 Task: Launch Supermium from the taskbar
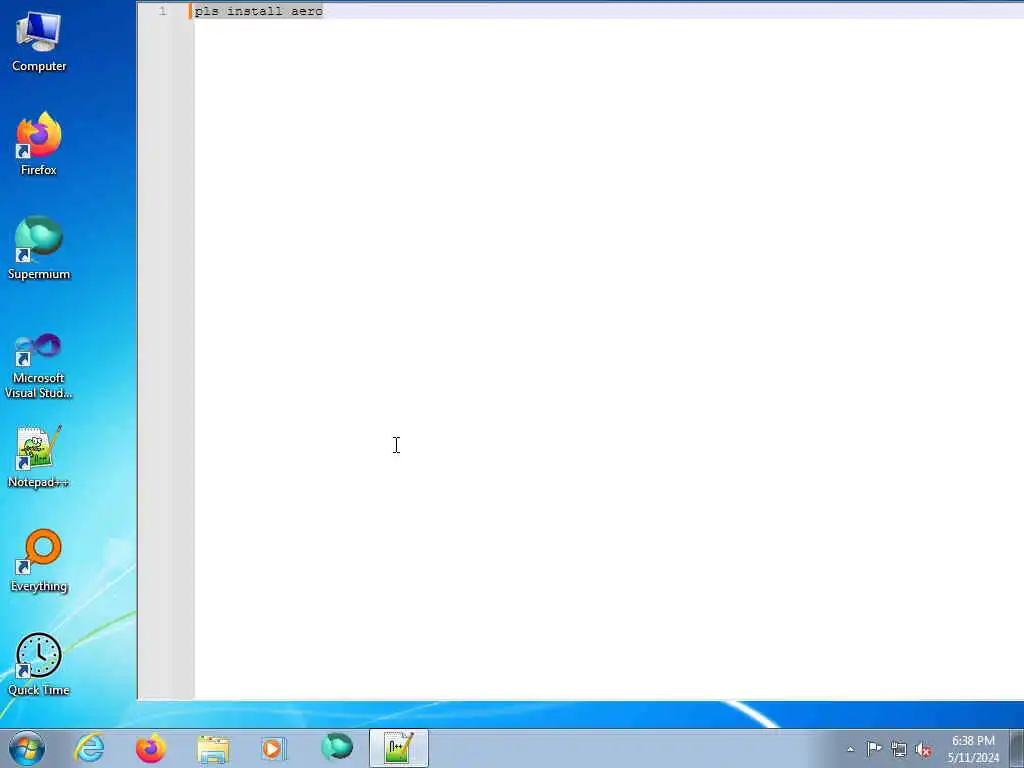point(336,748)
